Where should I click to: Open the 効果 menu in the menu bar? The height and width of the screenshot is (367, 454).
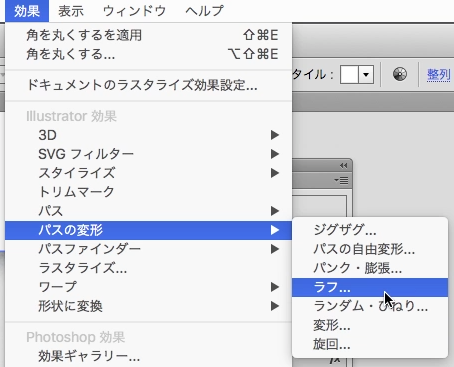click(27, 11)
